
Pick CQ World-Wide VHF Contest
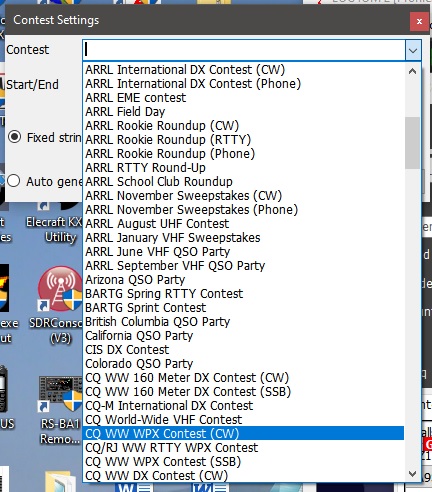[243, 420]
